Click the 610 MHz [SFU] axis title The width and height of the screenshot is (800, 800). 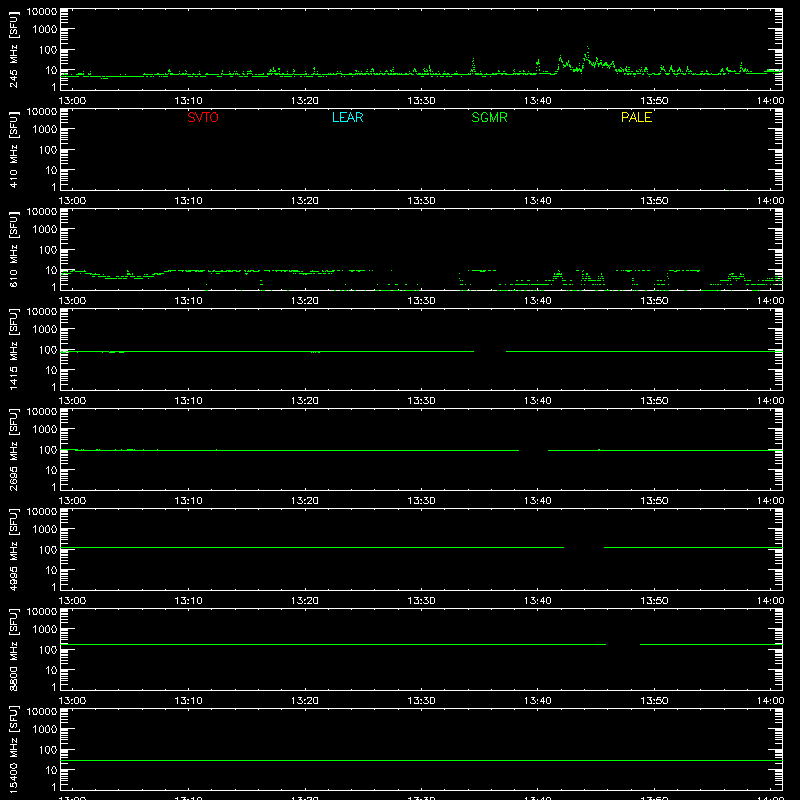coord(13,249)
